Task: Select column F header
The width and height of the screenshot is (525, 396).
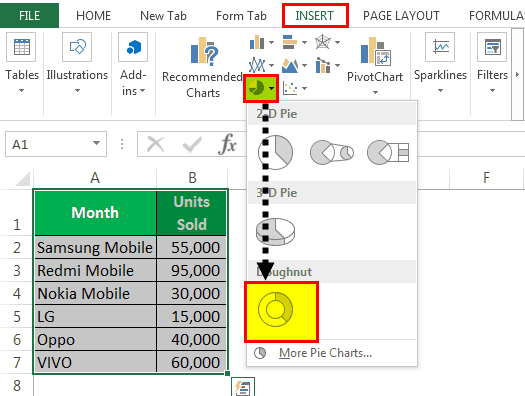Action: [x=486, y=177]
